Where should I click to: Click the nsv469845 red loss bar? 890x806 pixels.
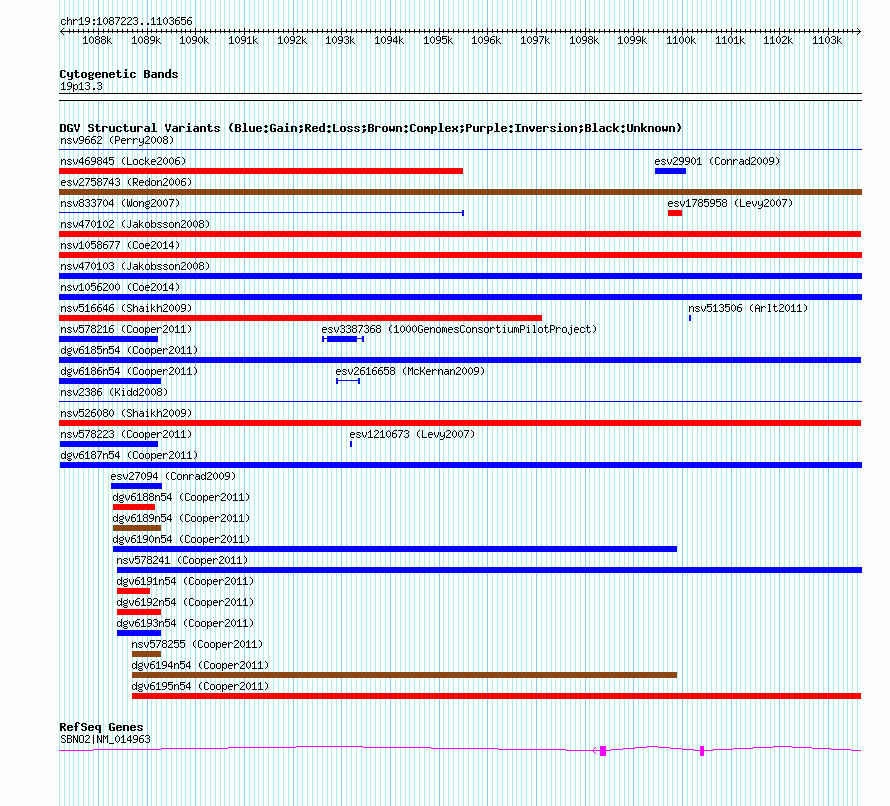point(261,171)
